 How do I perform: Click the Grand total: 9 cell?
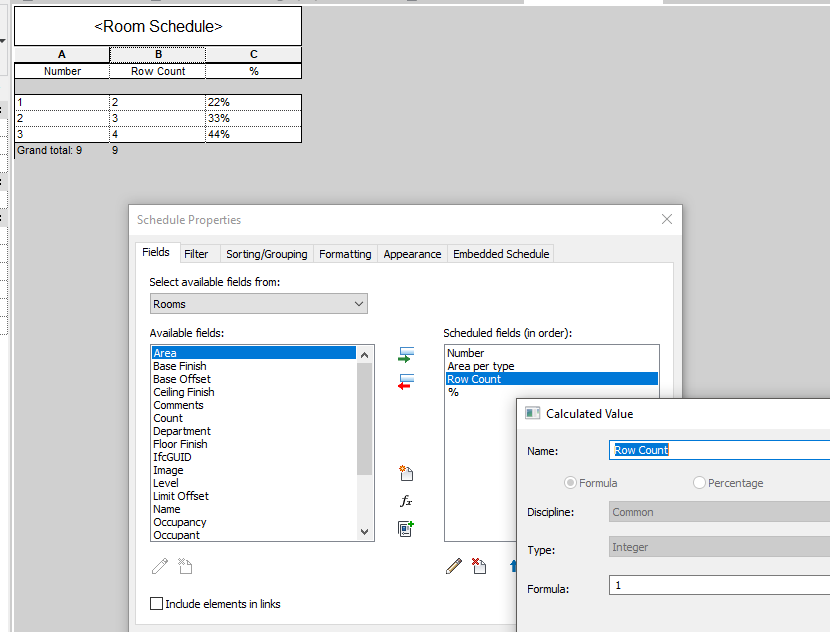click(x=62, y=150)
